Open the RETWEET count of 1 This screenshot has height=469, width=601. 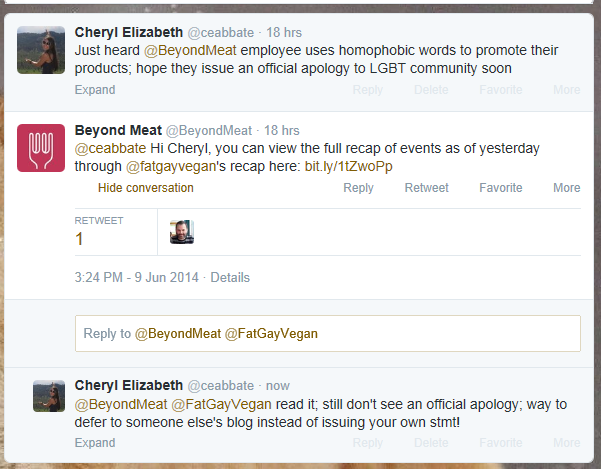pyautogui.click(x=99, y=231)
